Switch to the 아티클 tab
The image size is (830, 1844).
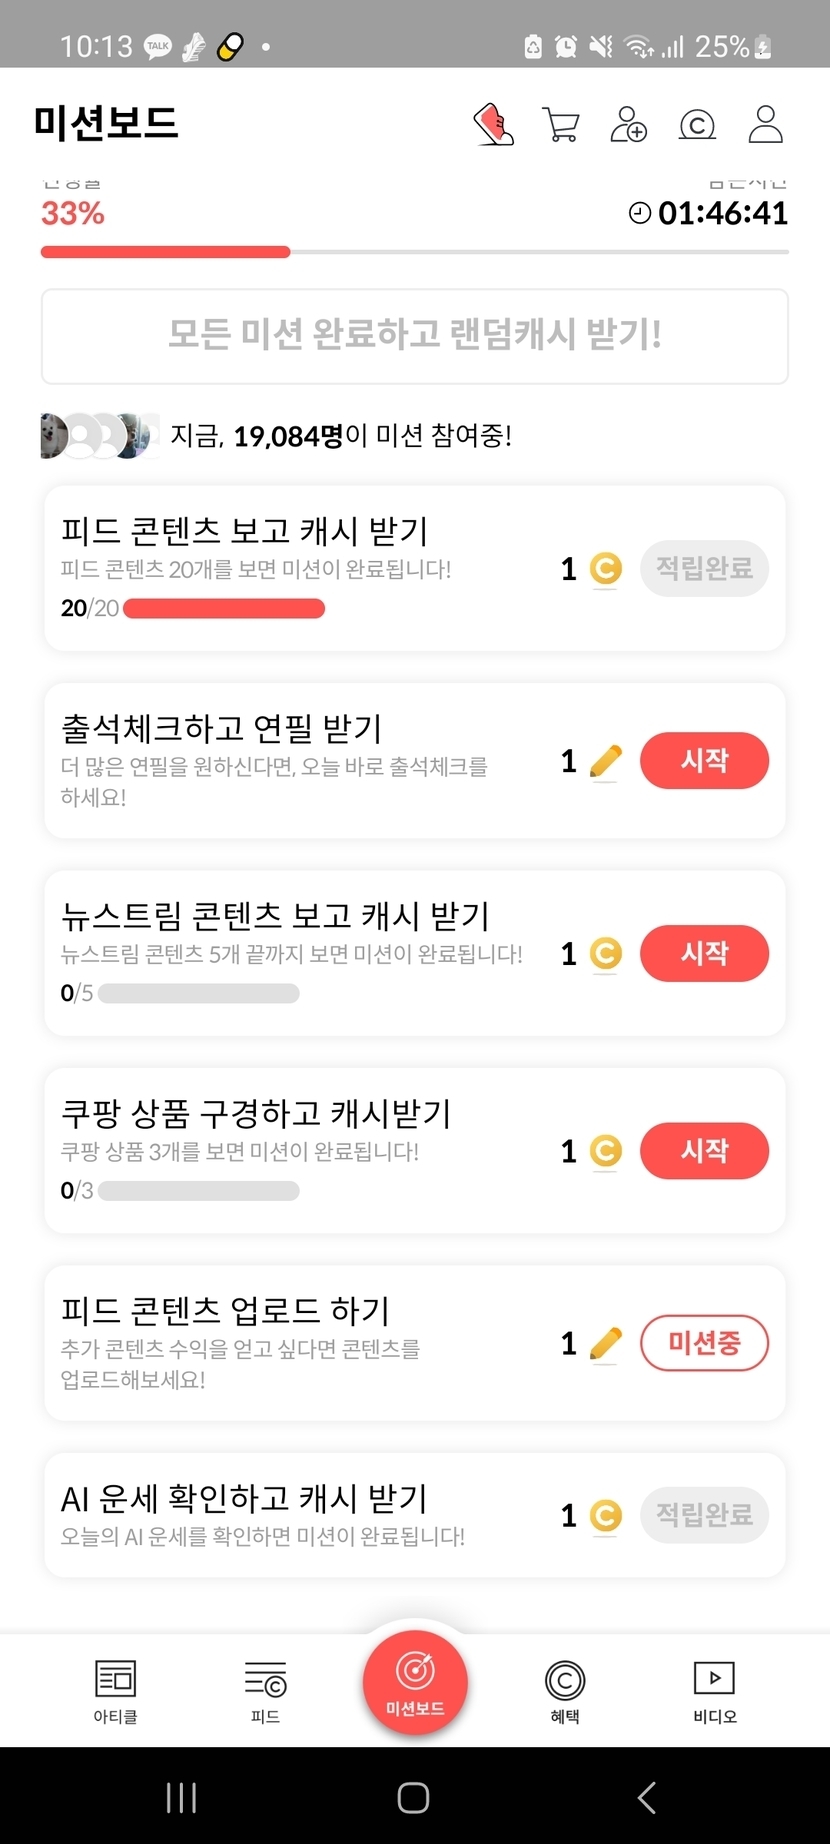point(115,1691)
